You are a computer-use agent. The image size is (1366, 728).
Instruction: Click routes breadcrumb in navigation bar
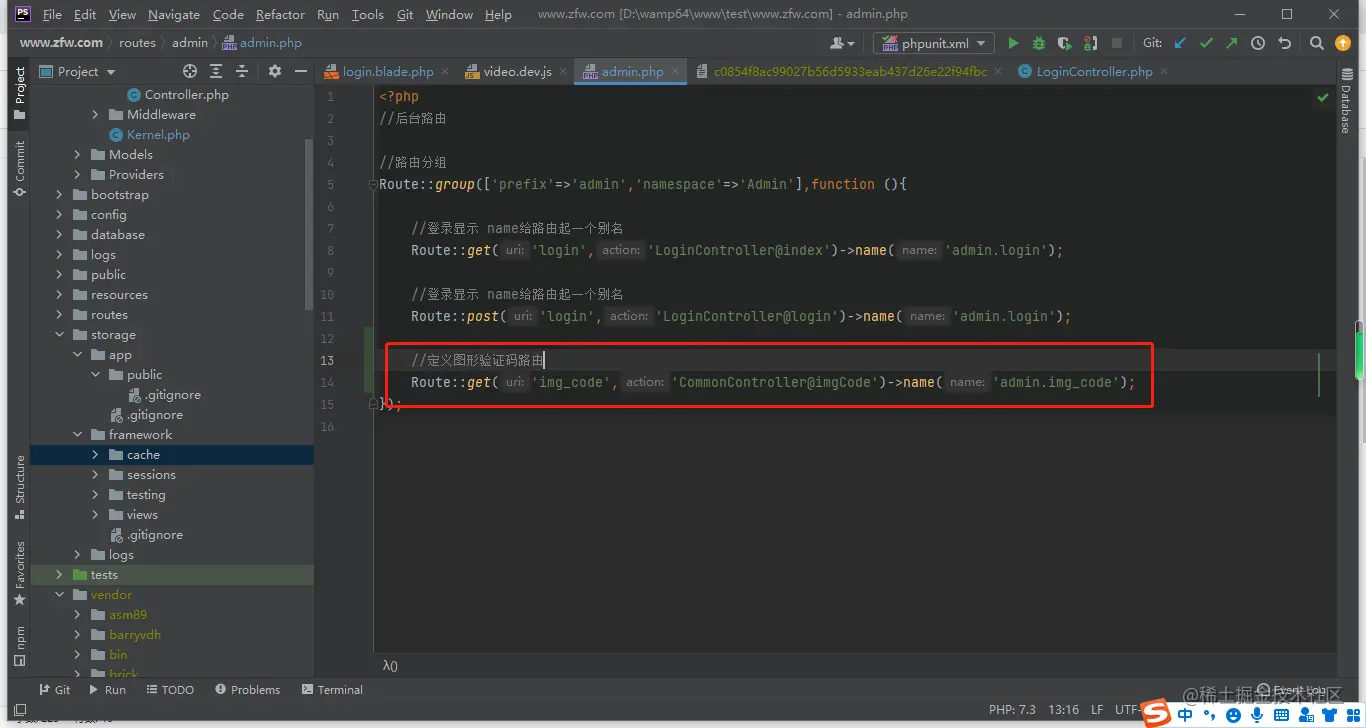(x=137, y=43)
